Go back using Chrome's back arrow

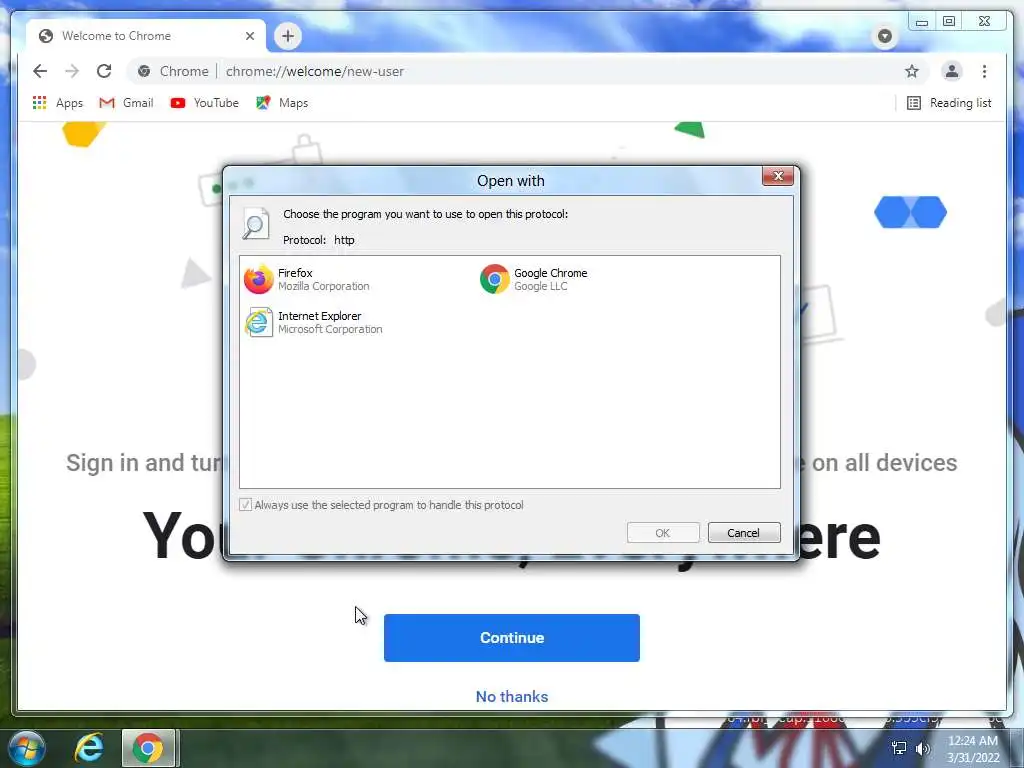[x=40, y=71]
